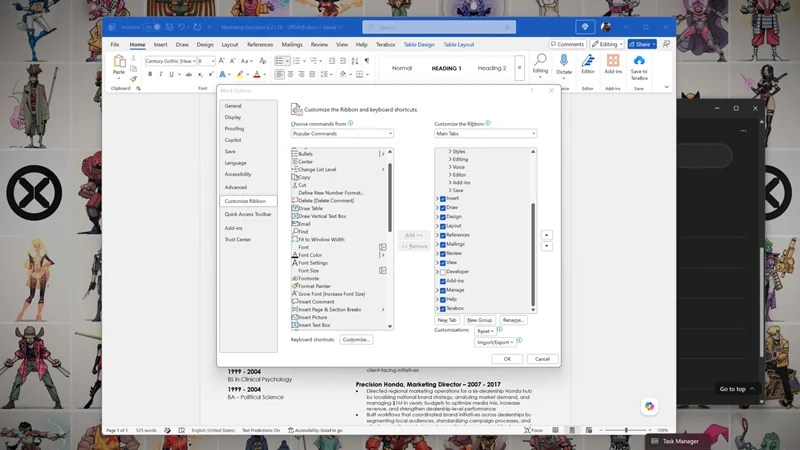This screenshot has height=450, width=800.
Task: Click the Superscript icon
Action: coord(211,74)
